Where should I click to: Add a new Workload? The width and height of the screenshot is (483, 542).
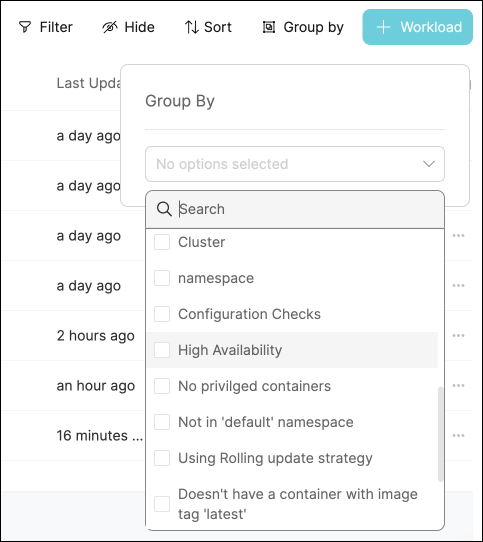point(418,27)
